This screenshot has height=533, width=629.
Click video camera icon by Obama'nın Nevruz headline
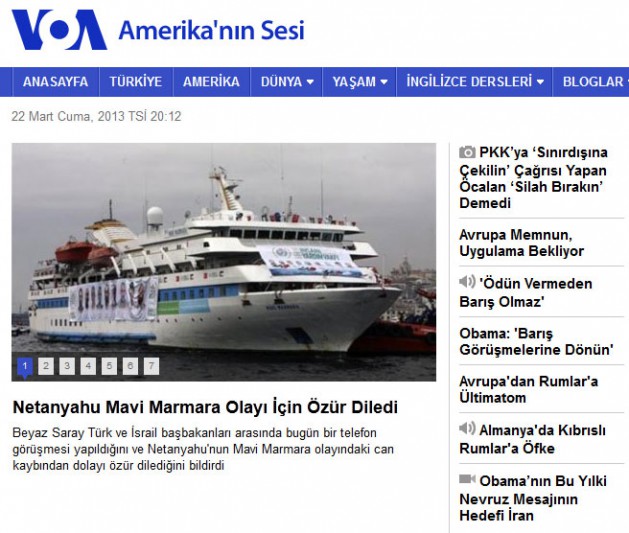(467, 479)
